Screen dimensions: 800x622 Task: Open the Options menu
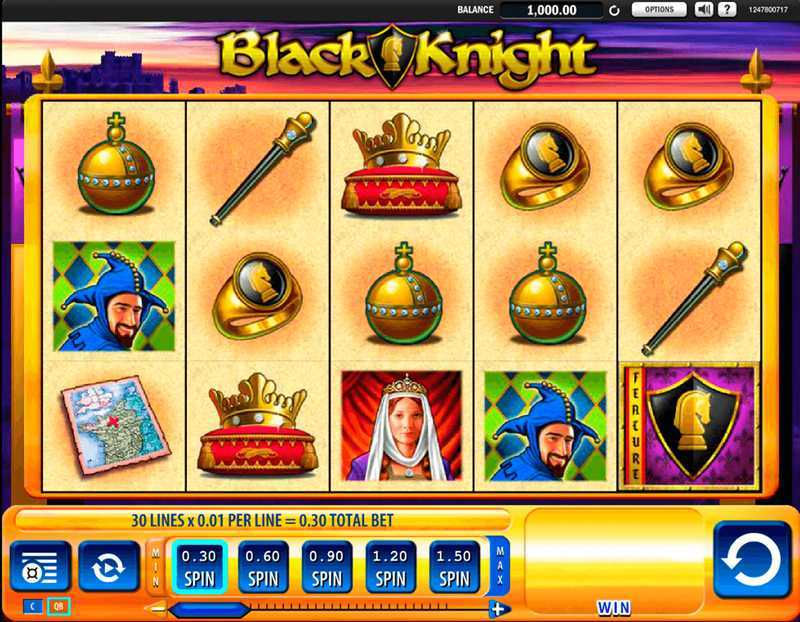[x=659, y=10]
